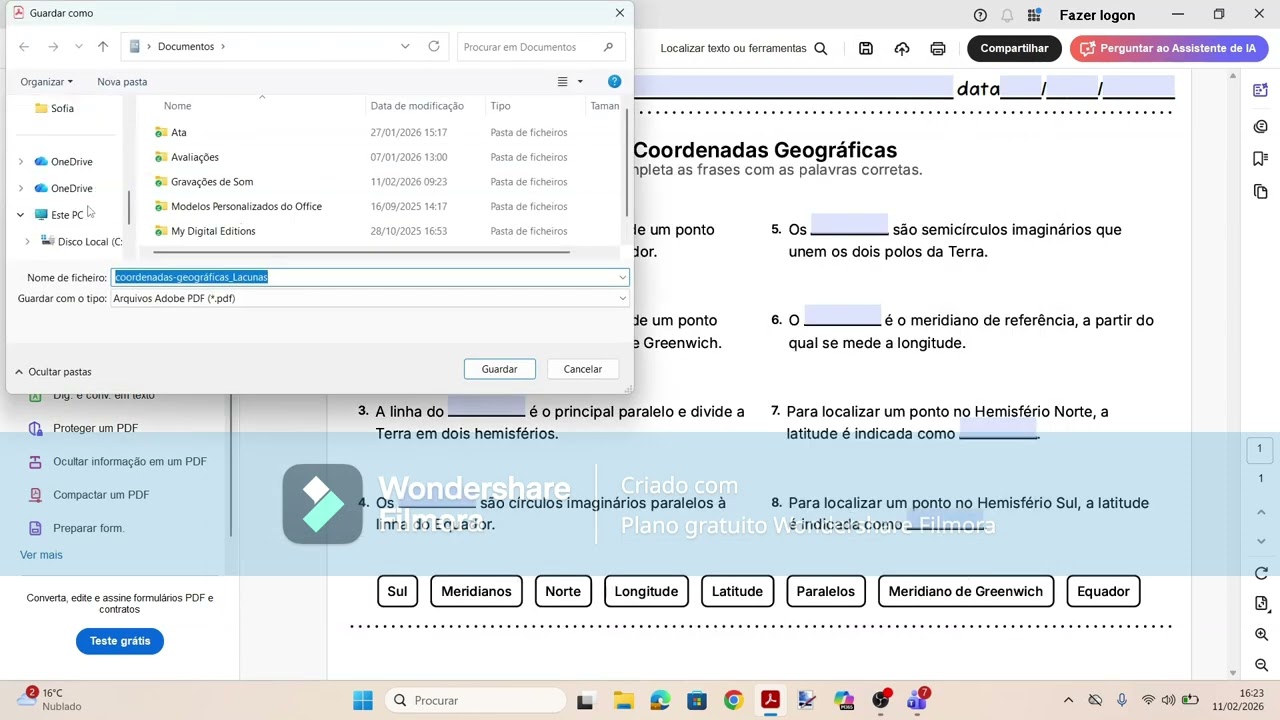
Task: Click Acrobat save disk icon
Action: tap(866, 48)
